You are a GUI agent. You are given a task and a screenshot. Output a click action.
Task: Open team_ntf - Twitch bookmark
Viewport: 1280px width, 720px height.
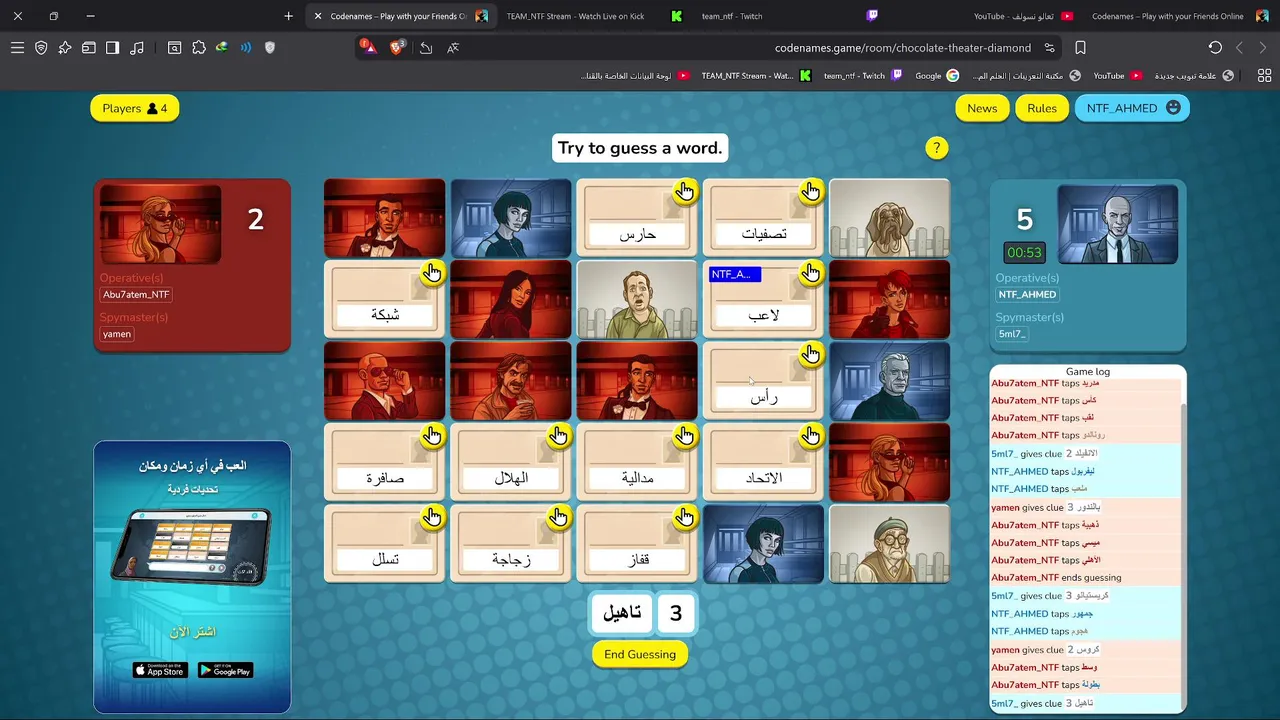pyautogui.click(x=863, y=75)
